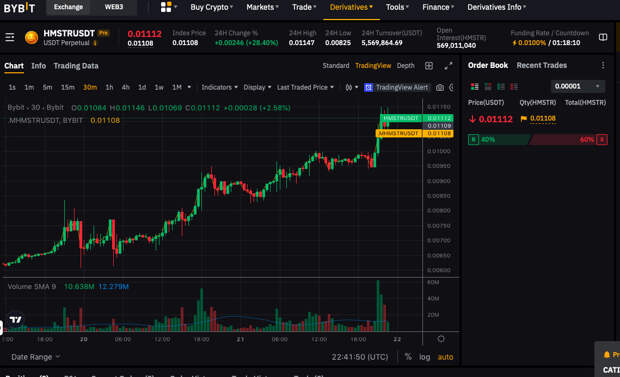Show buy and sell order book view
The image size is (620, 377).
pyautogui.click(x=474, y=86)
